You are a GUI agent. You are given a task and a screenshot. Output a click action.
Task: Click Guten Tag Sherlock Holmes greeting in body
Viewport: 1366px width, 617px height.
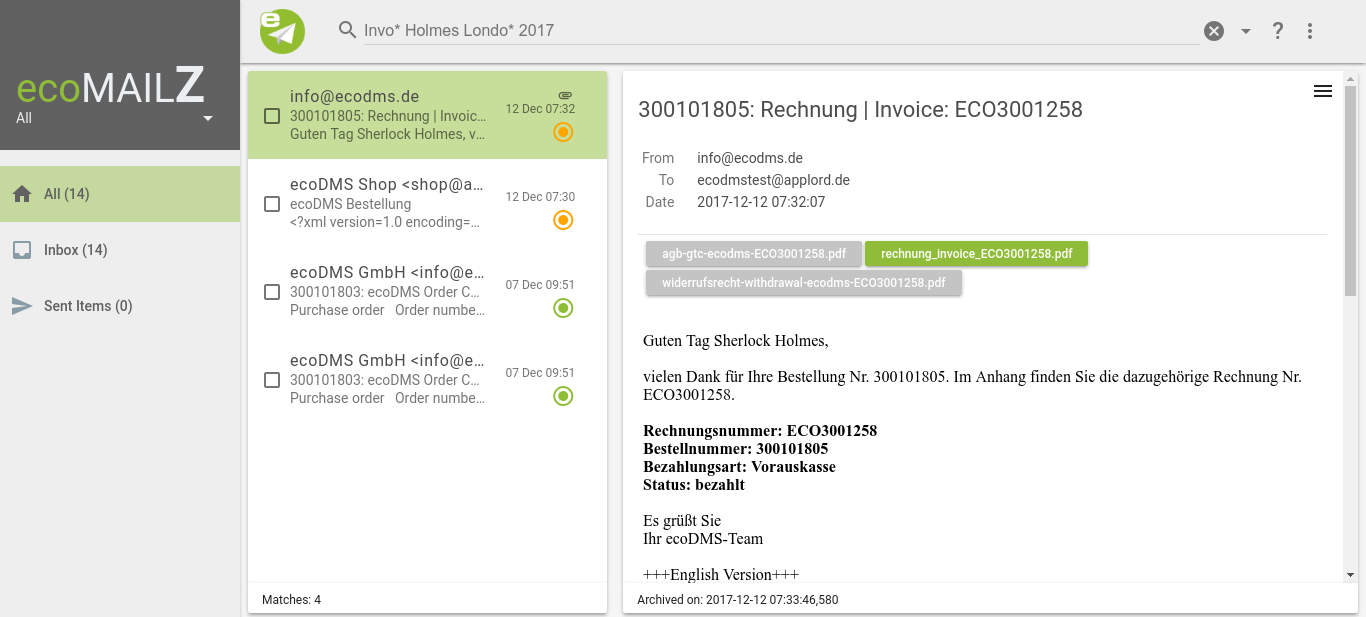(736, 341)
